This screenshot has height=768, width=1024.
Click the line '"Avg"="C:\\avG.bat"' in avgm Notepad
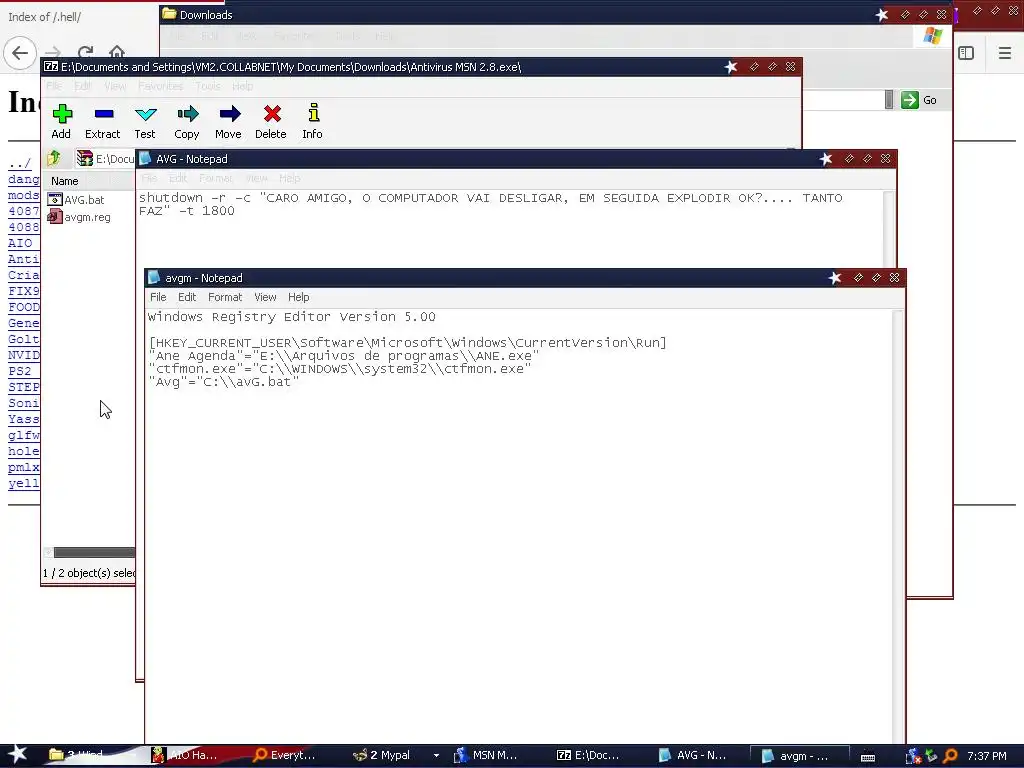(223, 382)
